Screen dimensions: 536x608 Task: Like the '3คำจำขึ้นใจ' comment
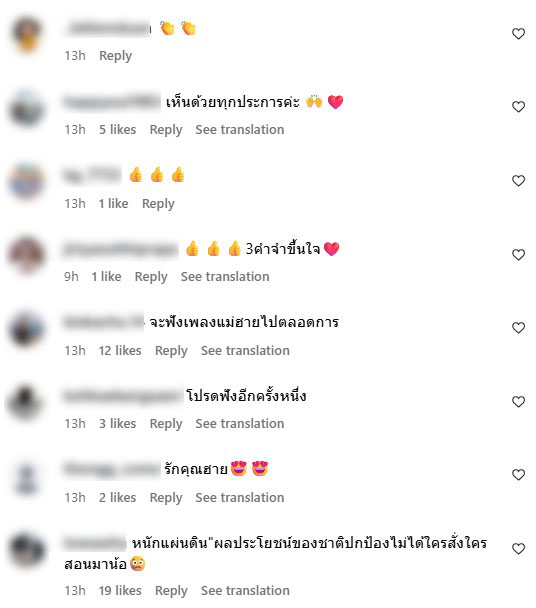pos(518,255)
